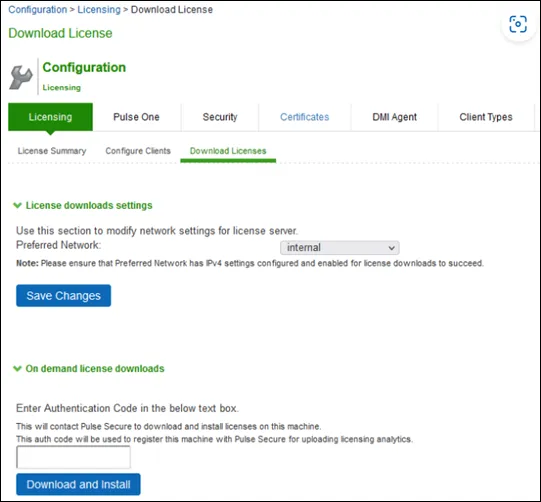Click the wrench Configuration icon
The height and width of the screenshot is (502, 541).
click(x=21, y=77)
